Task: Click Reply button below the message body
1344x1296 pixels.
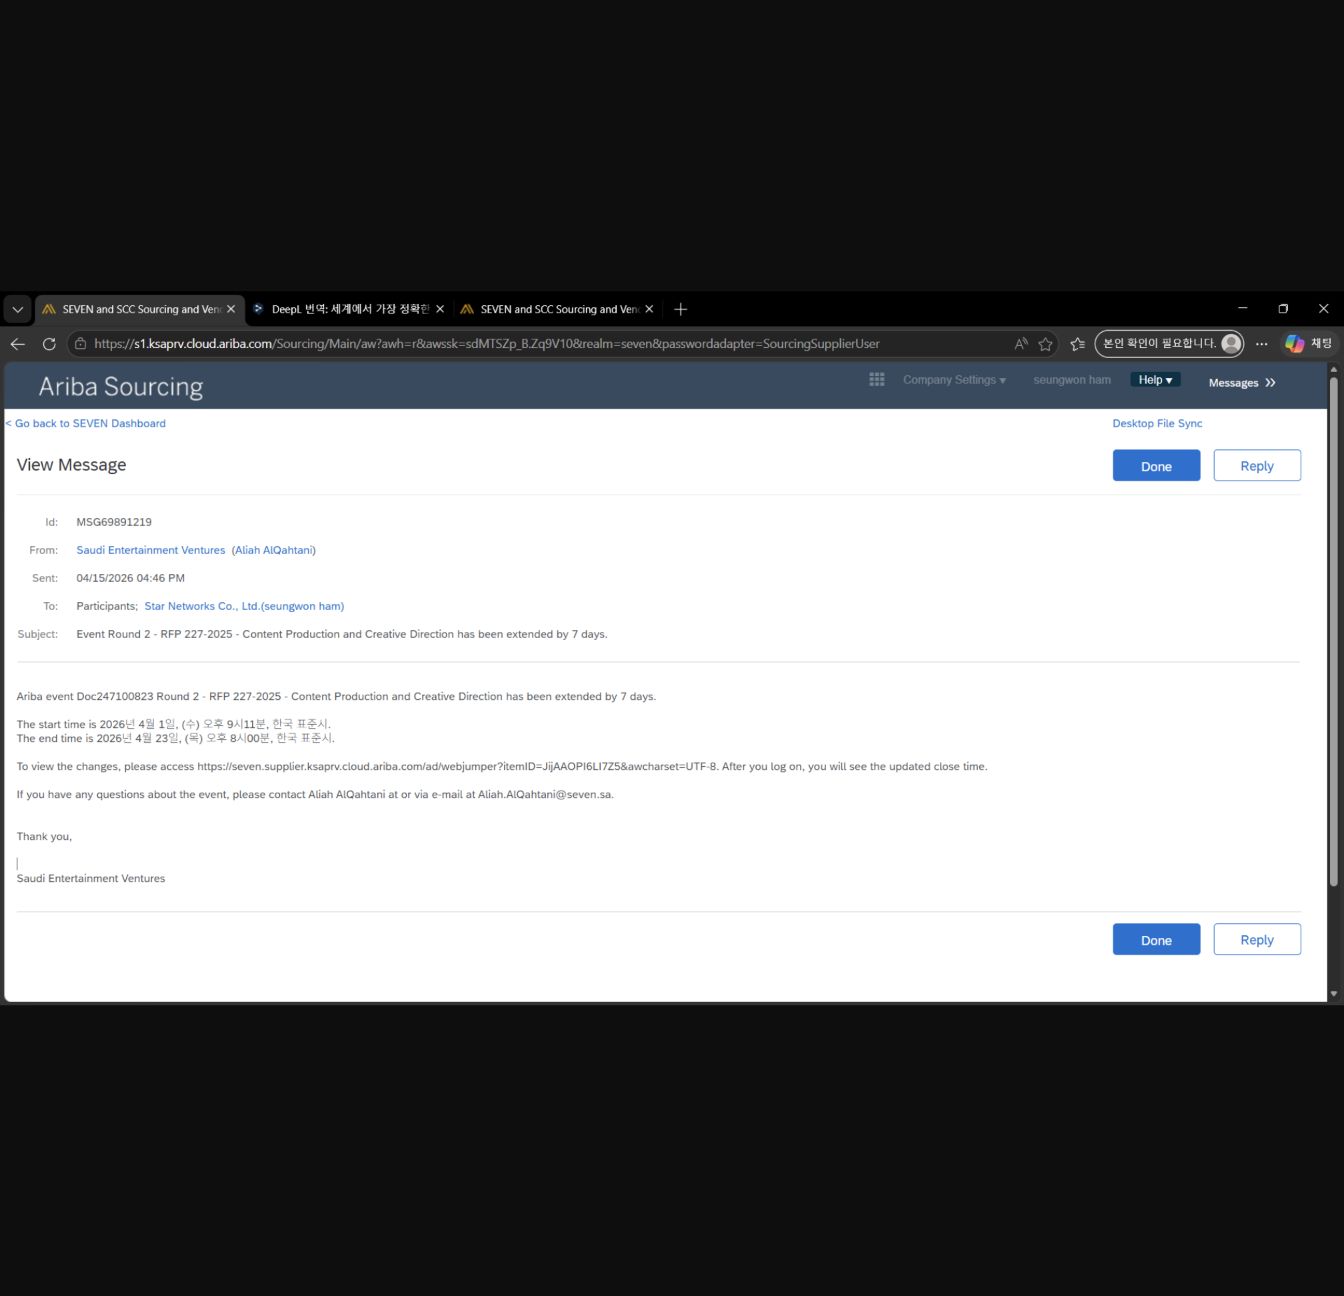Action: click(x=1257, y=940)
